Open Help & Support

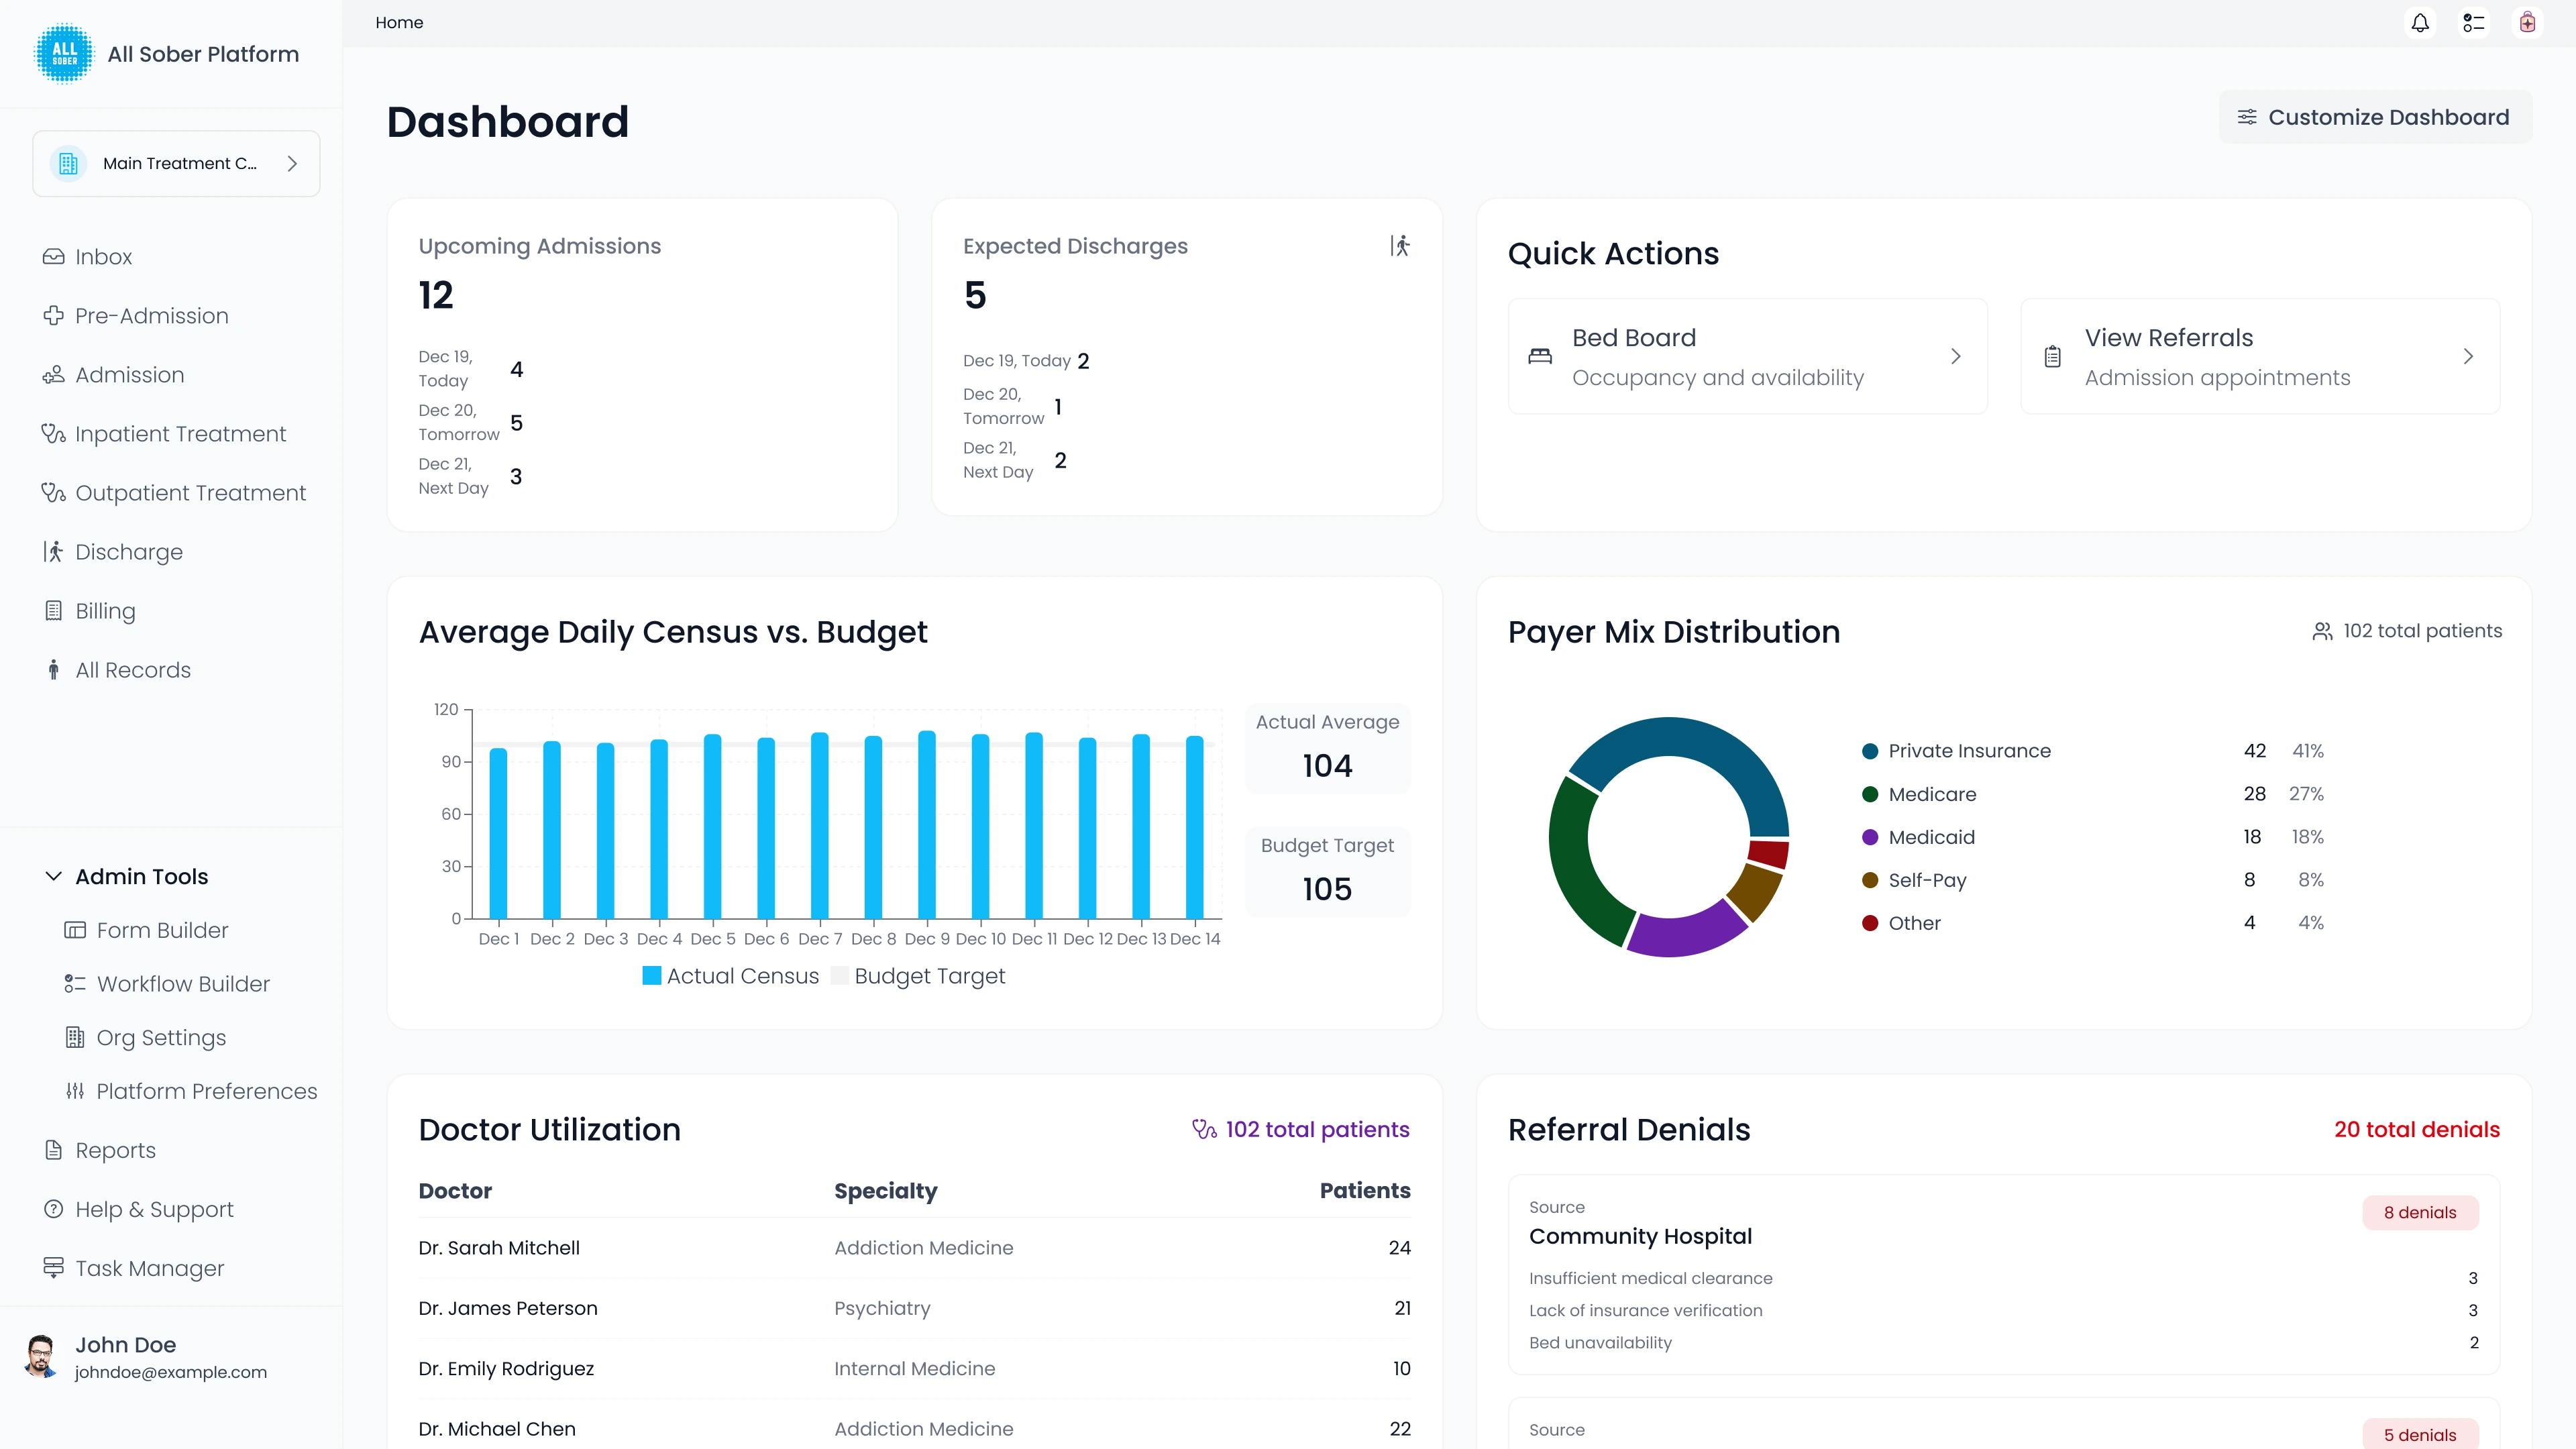coord(138,1209)
